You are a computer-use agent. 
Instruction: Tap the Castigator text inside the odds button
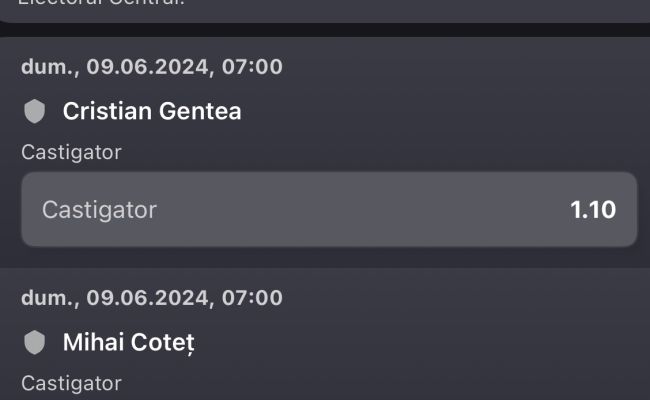coord(99,210)
